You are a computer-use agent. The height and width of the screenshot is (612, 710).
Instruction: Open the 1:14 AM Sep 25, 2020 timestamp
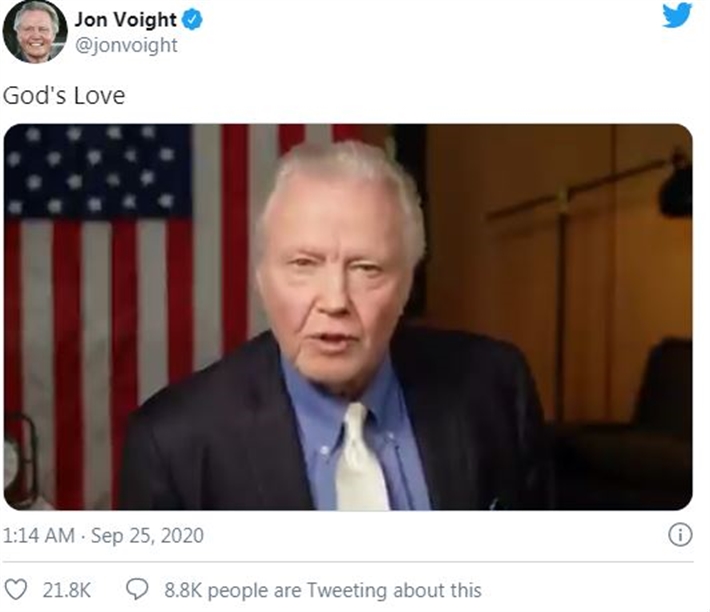pos(103,536)
